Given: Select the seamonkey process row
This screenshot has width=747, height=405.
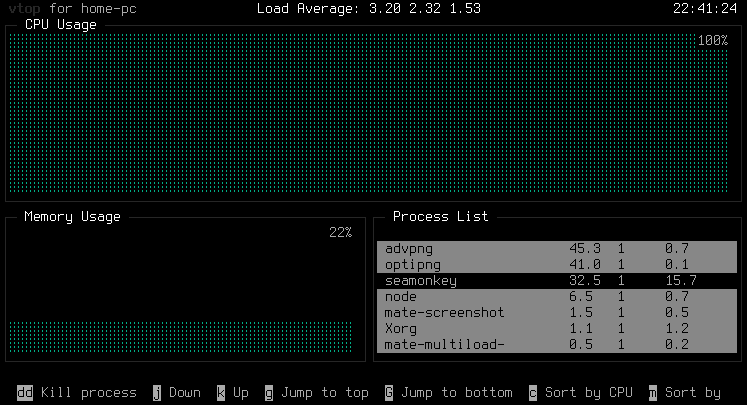Looking at the screenshot, I should point(557,281).
